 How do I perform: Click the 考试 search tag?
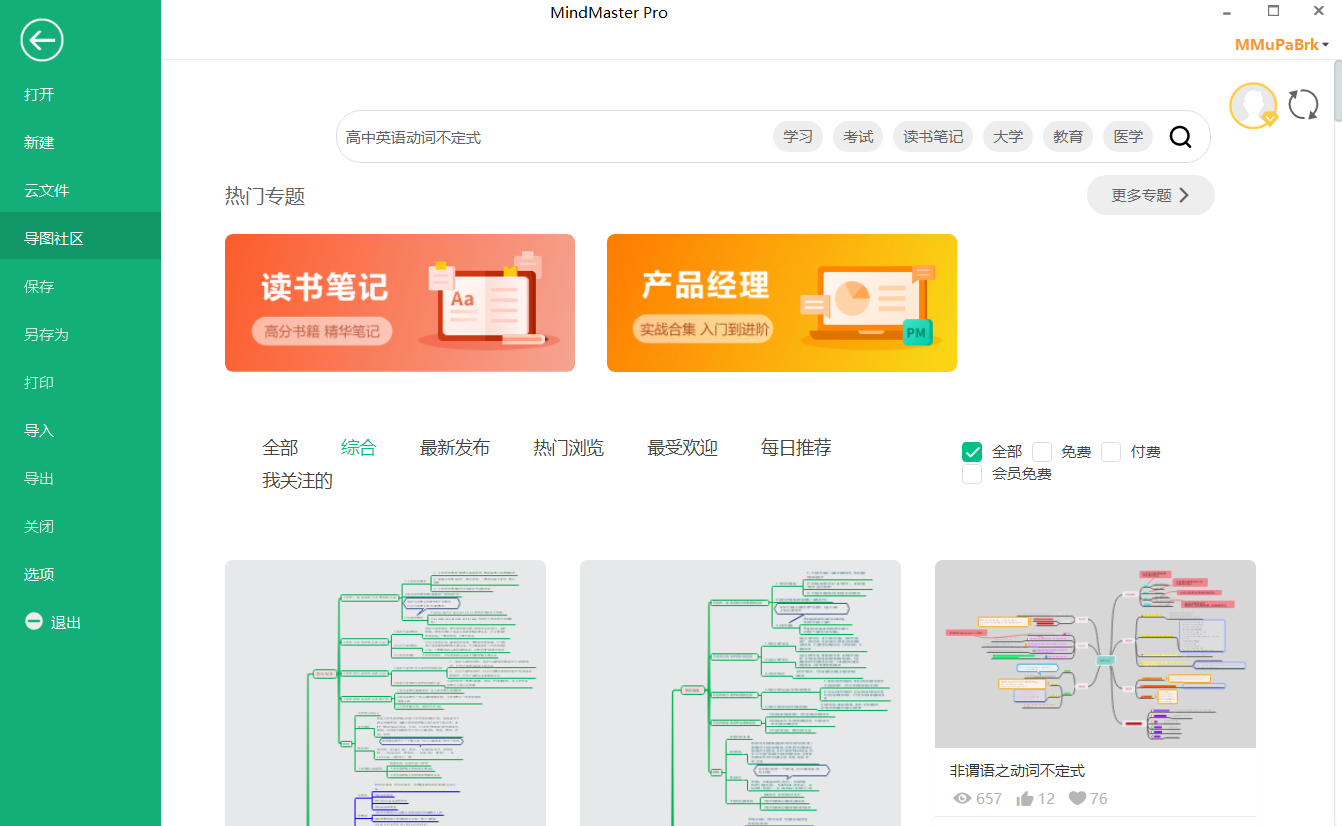coord(858,137)
